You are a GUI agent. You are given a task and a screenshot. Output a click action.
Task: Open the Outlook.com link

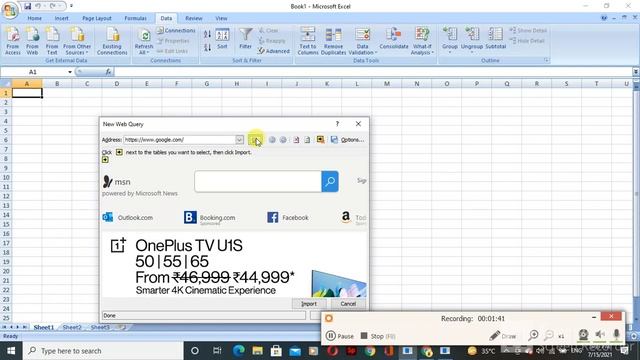(x=128, y=218)
